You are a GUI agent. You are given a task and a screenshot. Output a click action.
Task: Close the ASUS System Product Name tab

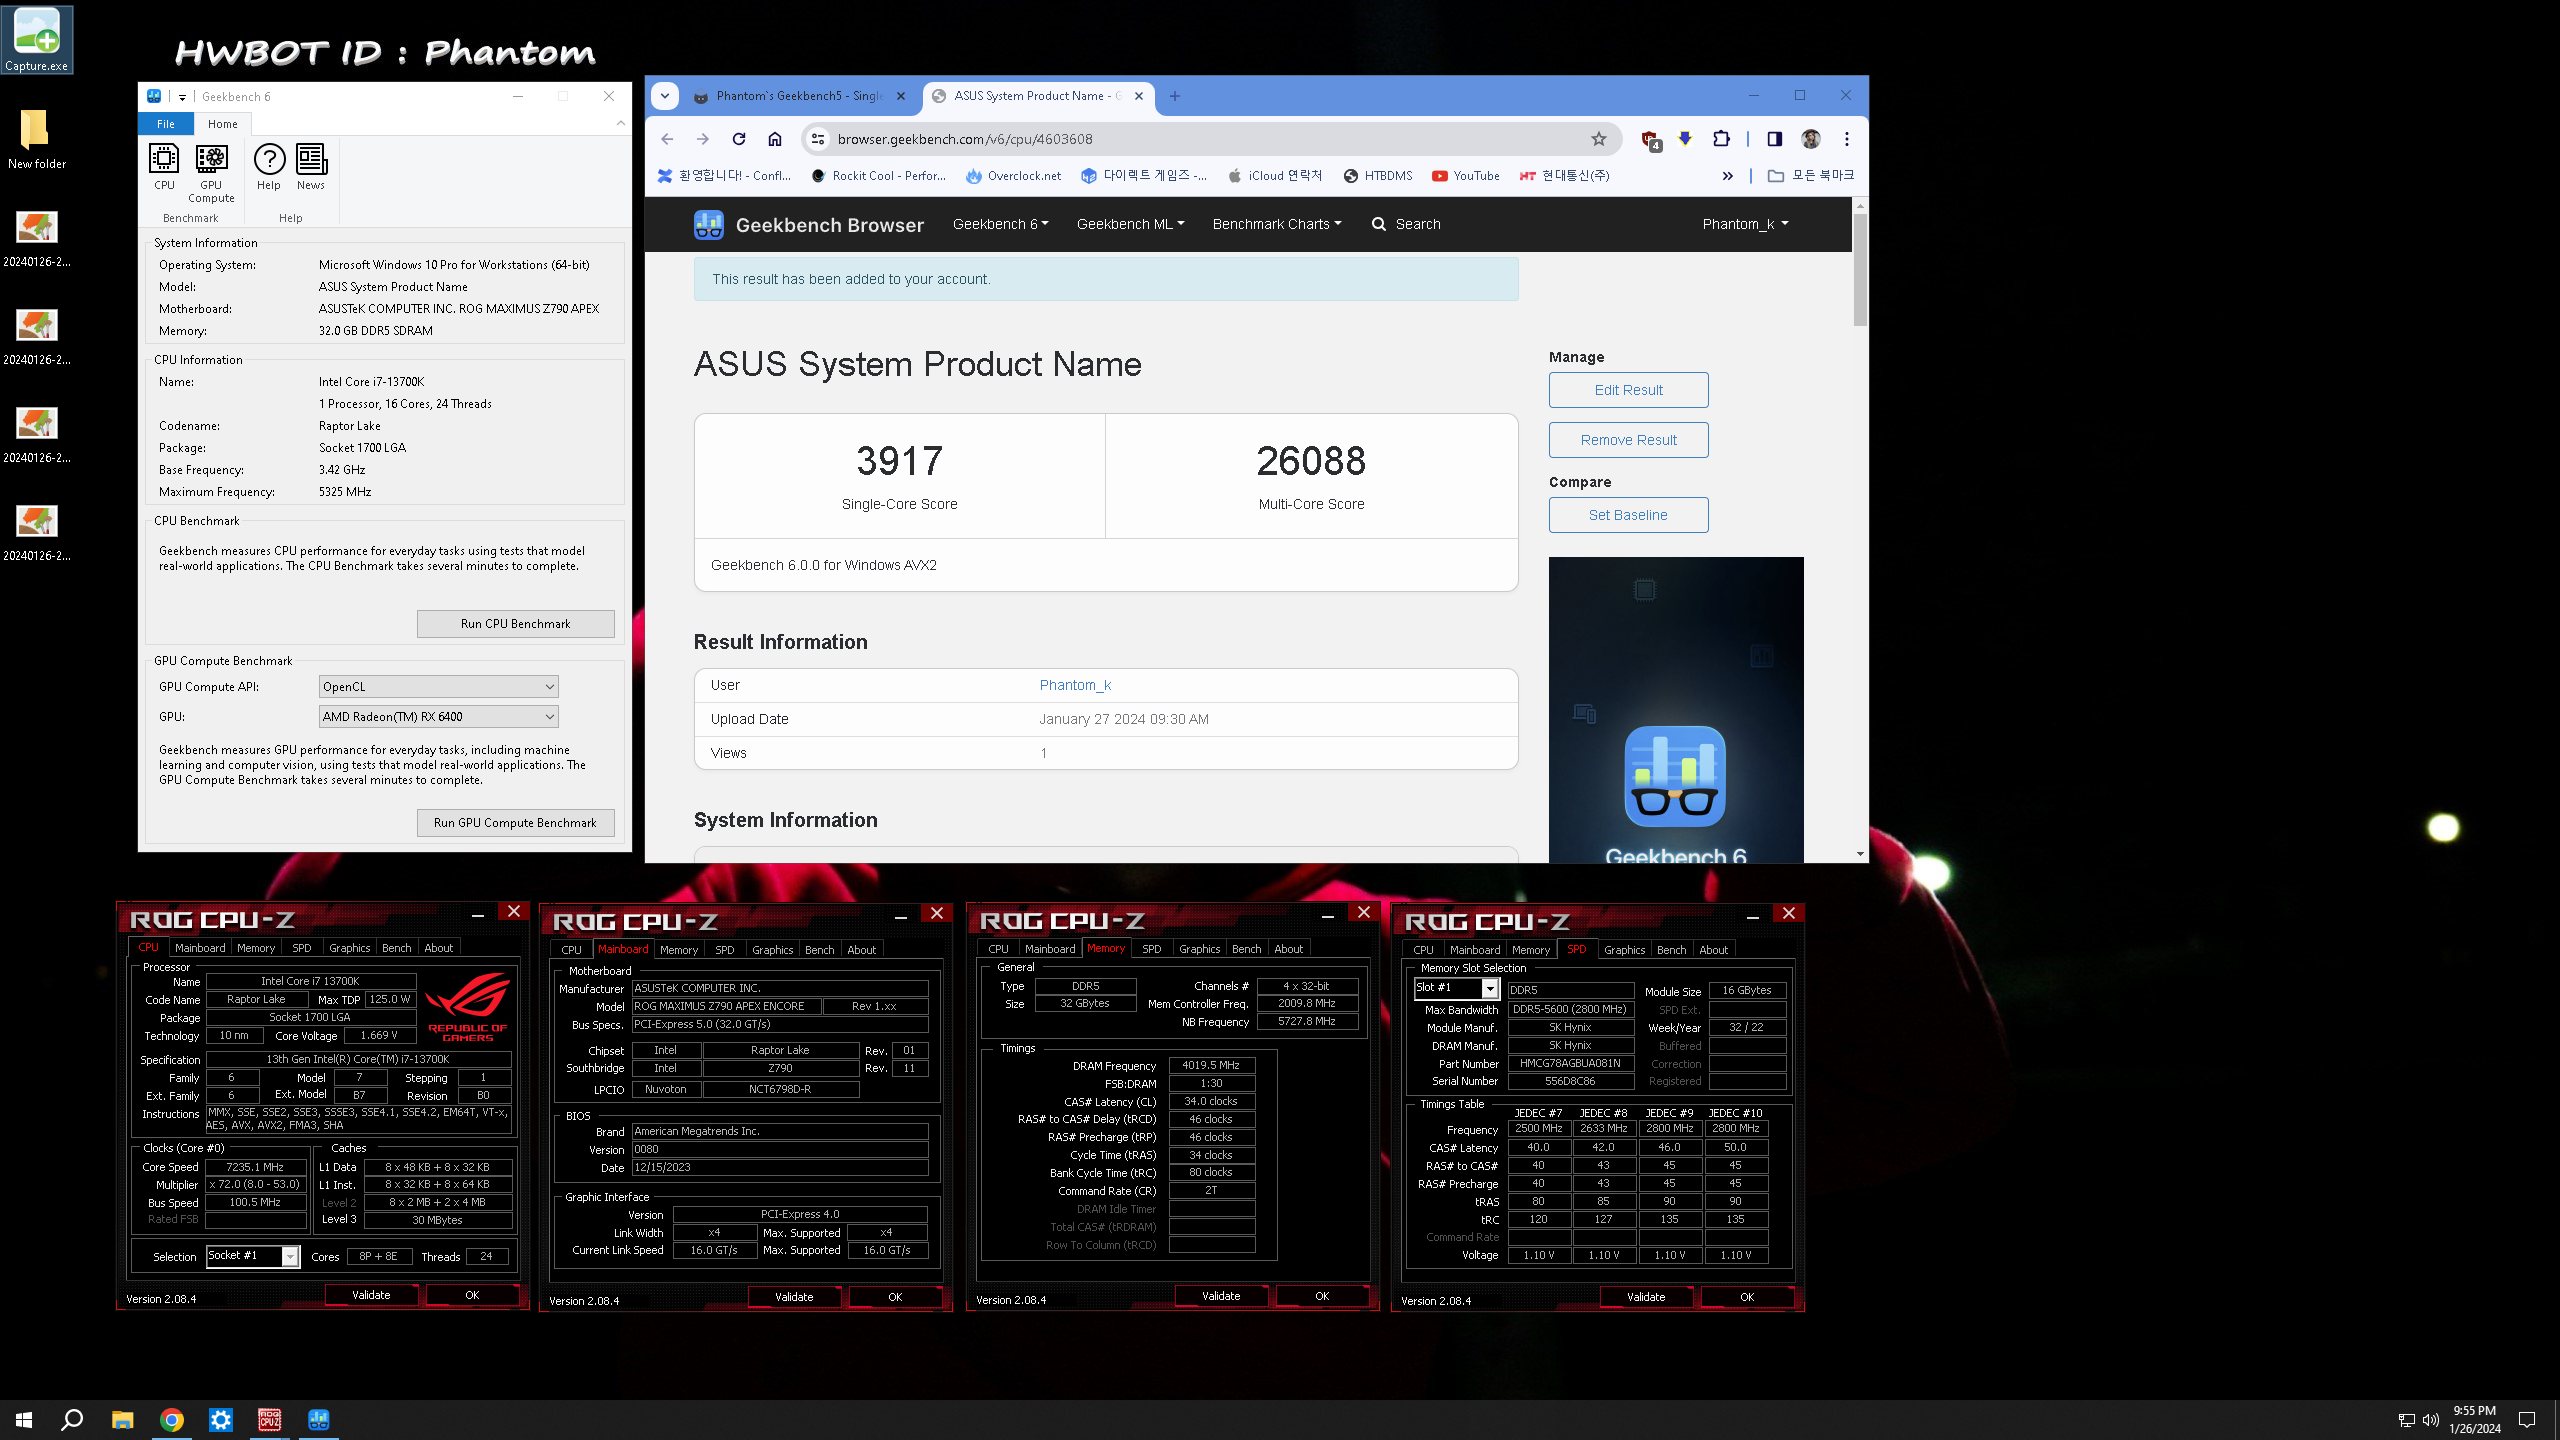1139,96
